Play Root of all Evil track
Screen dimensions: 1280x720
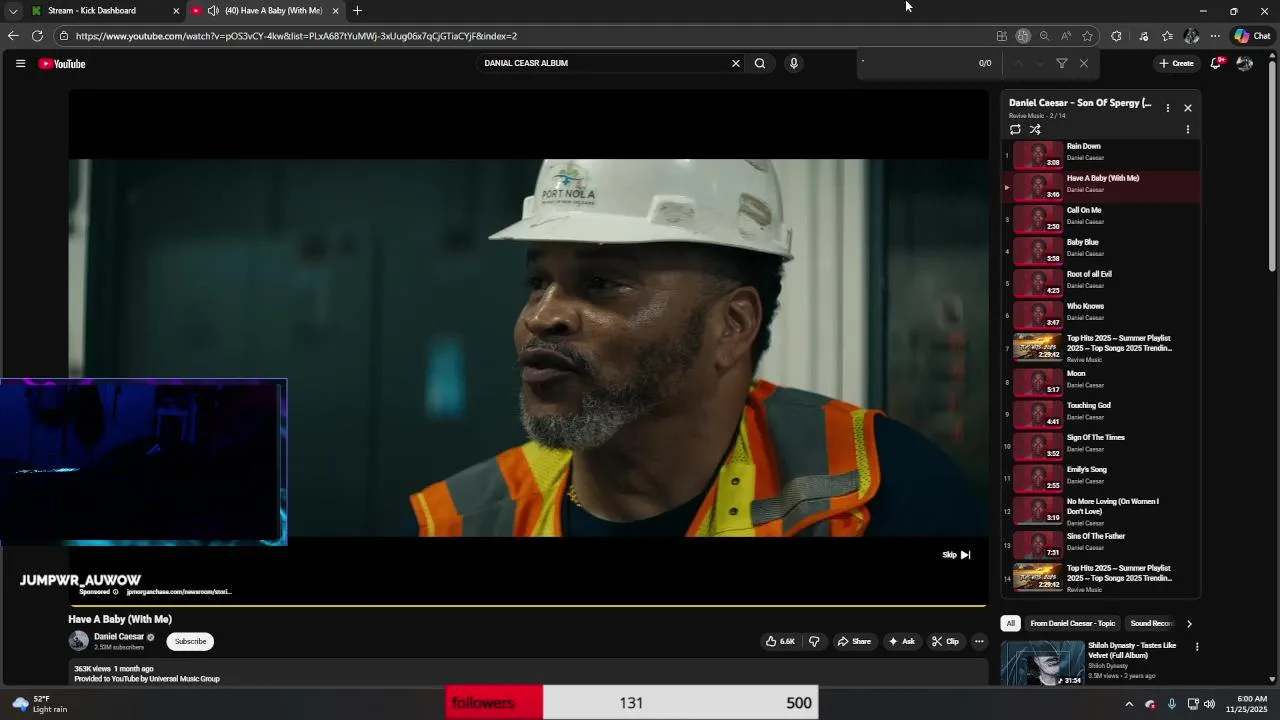tap(1101, 283)
